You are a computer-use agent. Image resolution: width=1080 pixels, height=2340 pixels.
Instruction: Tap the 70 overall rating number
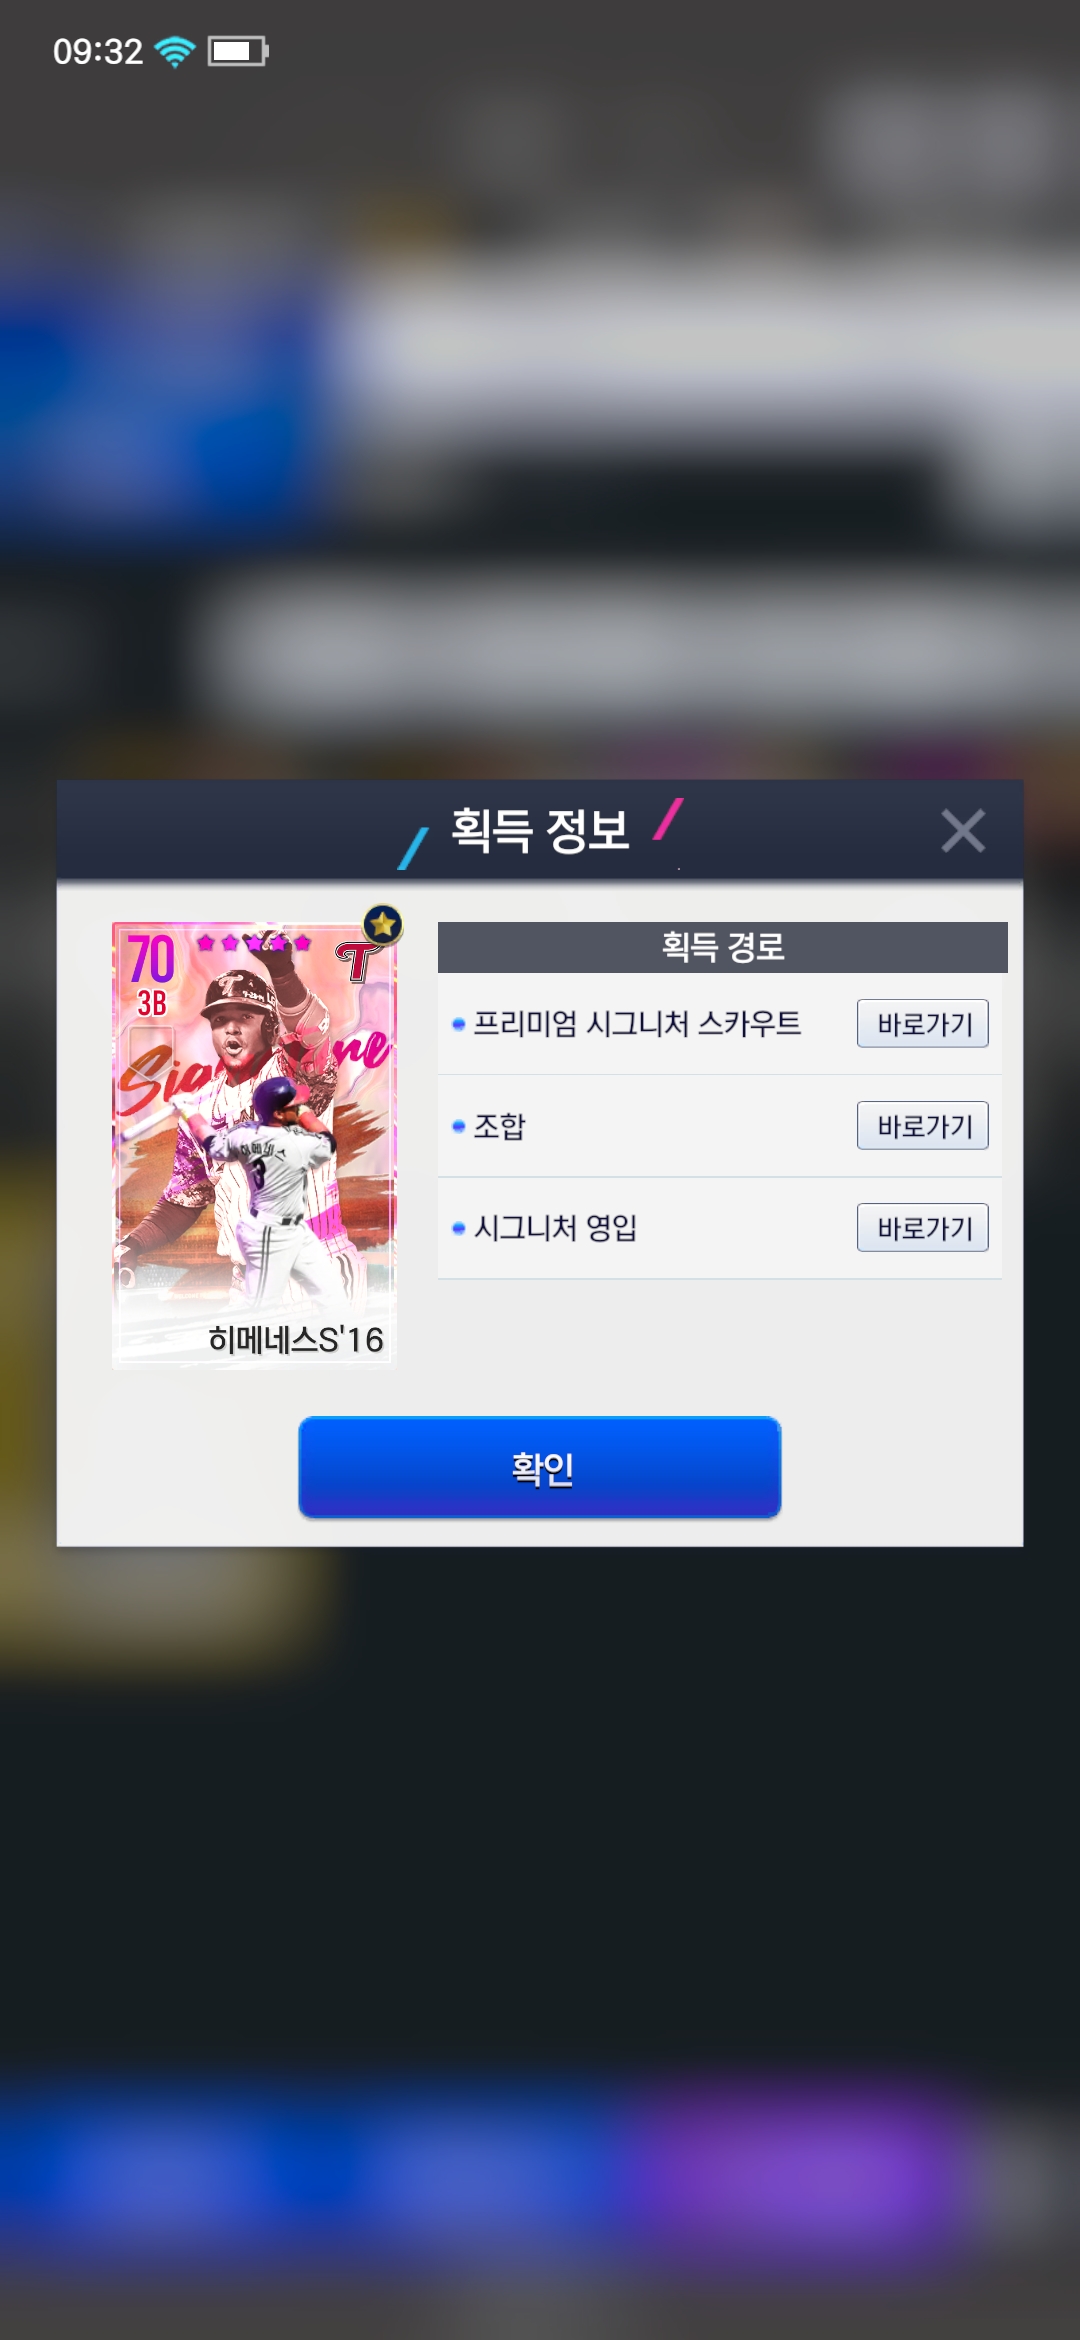coord(151,958)
